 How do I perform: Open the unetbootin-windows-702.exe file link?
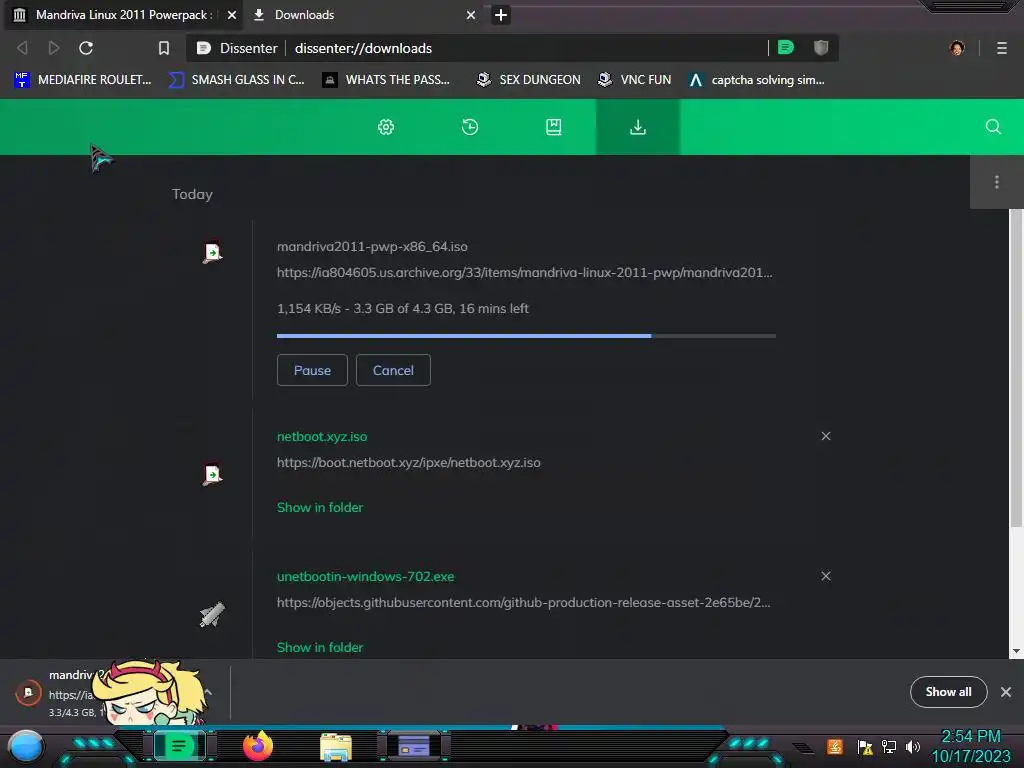(x=365, y=577)
